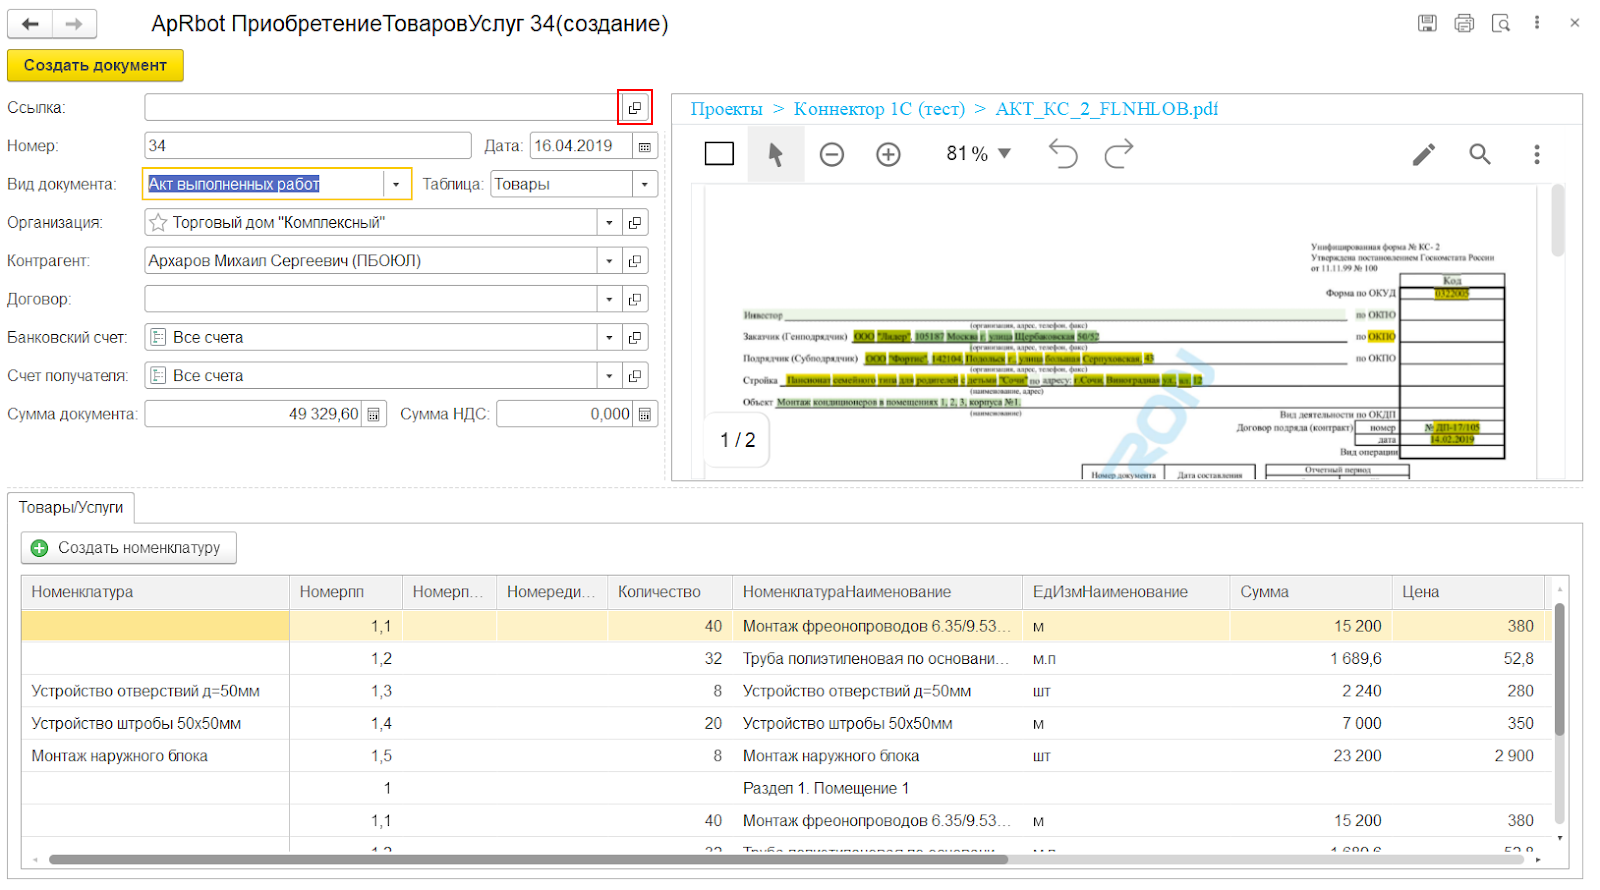Expand the Счет получателя dropdown arrow
The image size is (1600, 890).
[x=609, y=376]
